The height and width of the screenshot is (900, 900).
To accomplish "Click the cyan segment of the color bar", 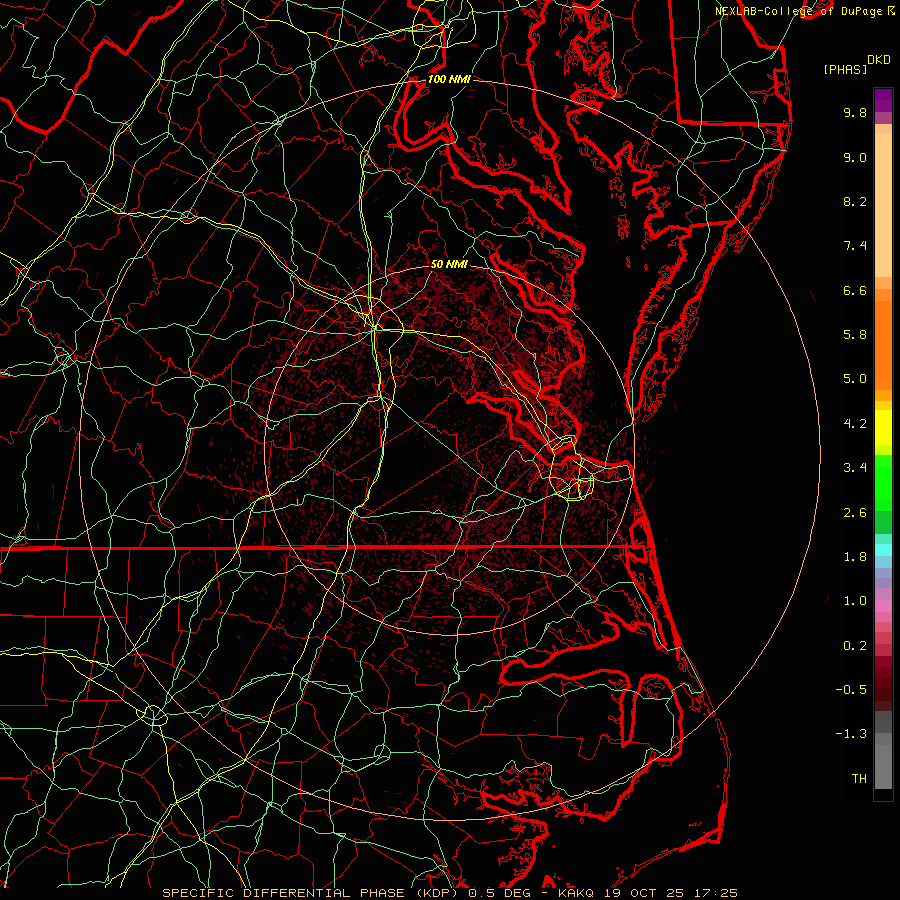I will coord(883,550).
